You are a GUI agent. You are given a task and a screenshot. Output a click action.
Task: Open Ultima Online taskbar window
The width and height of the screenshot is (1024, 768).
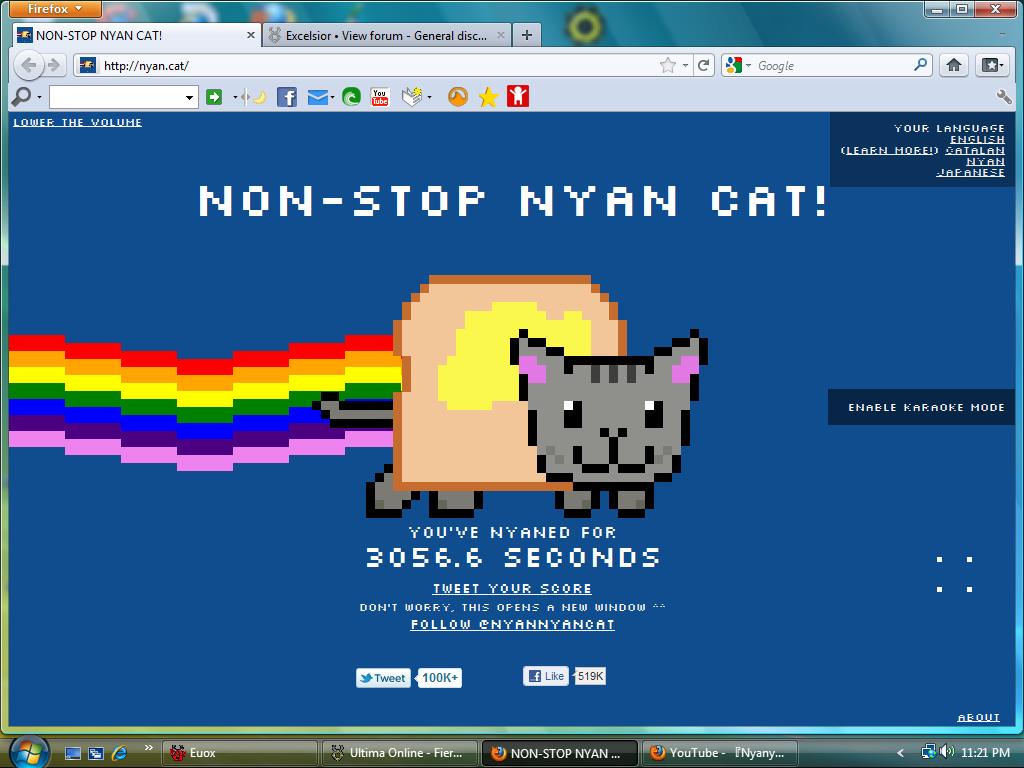tap(400, 753)
